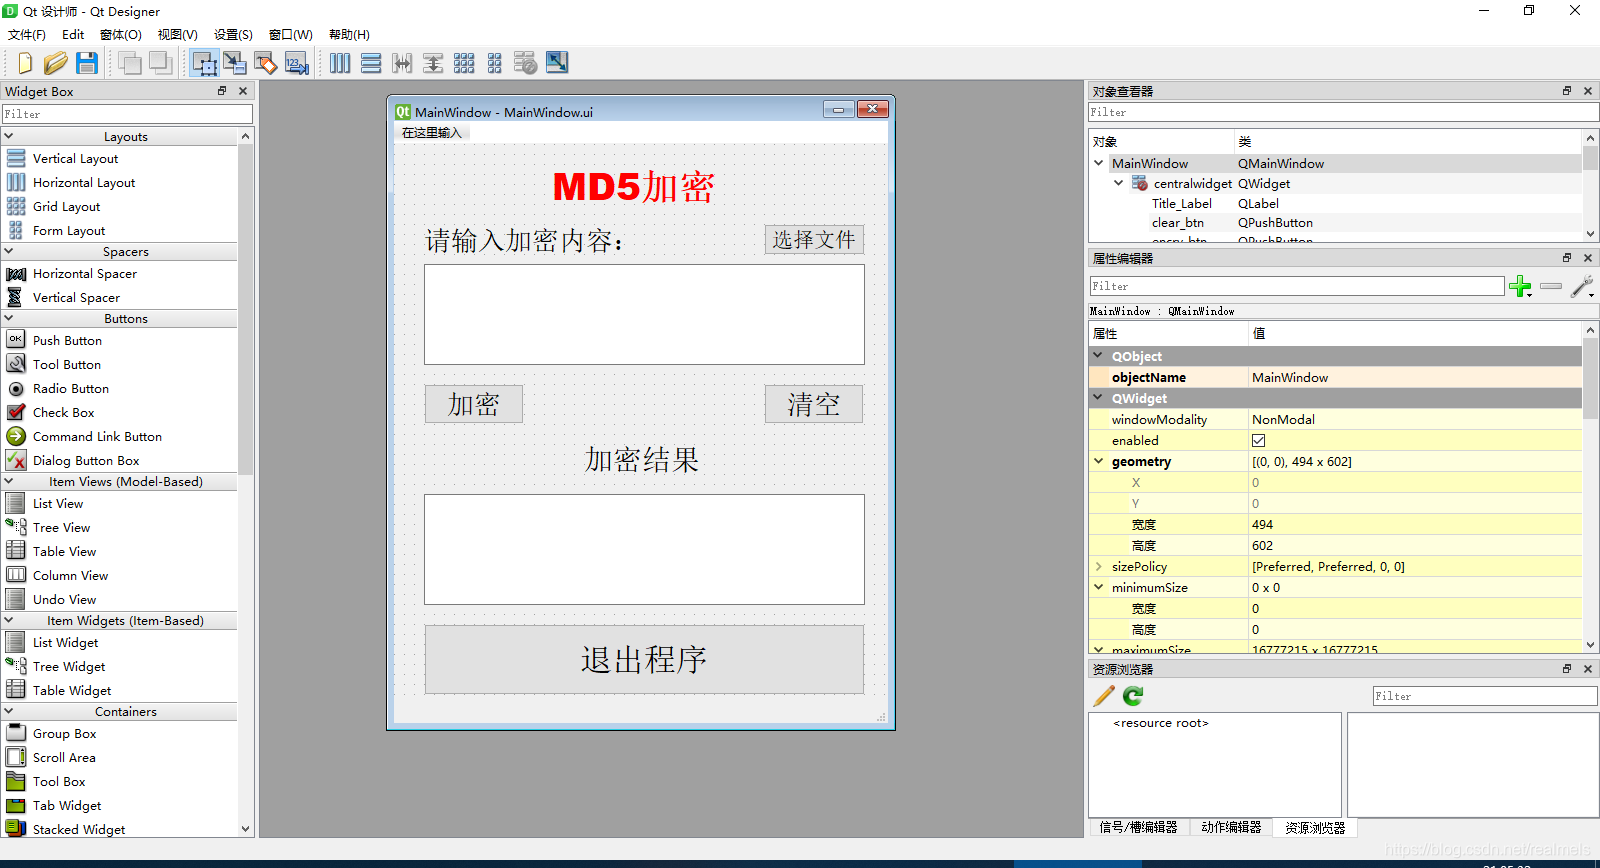This screenshot has height=868, width=1600.
Task: Click the 加密 button on the form
Action: tap(474, 404)
